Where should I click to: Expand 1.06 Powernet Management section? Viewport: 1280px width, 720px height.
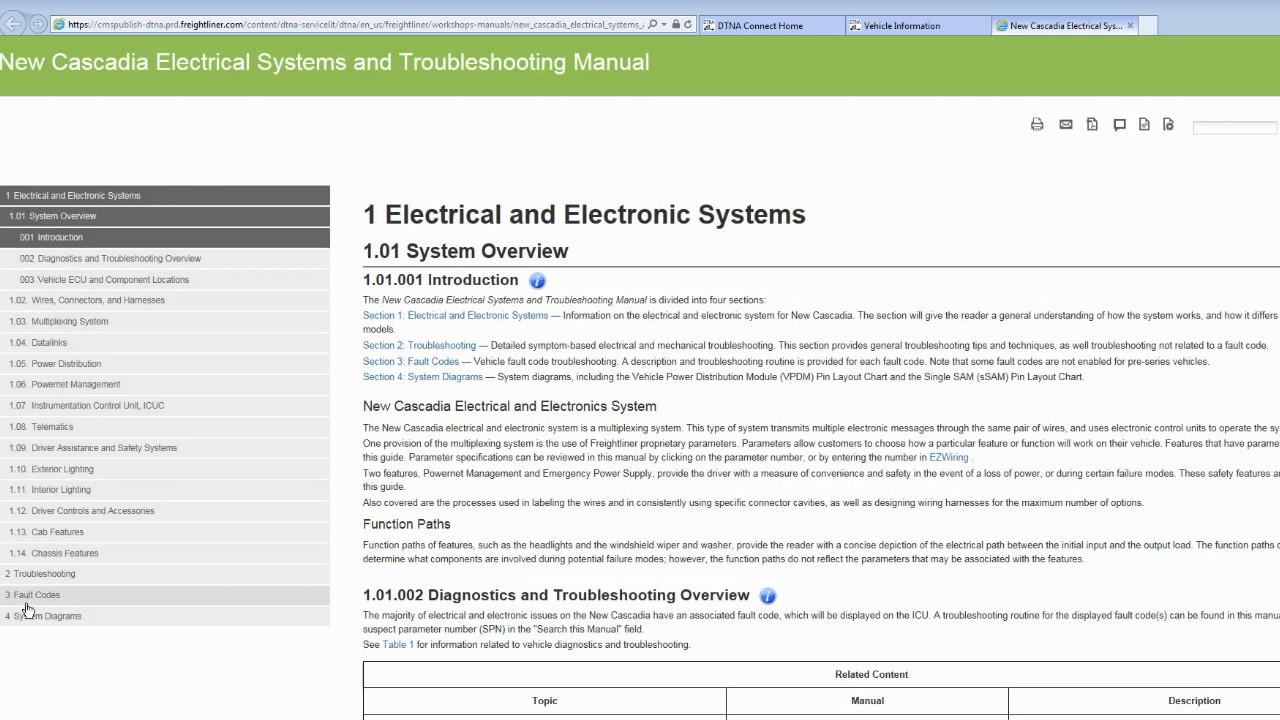(x=165, y=385)
